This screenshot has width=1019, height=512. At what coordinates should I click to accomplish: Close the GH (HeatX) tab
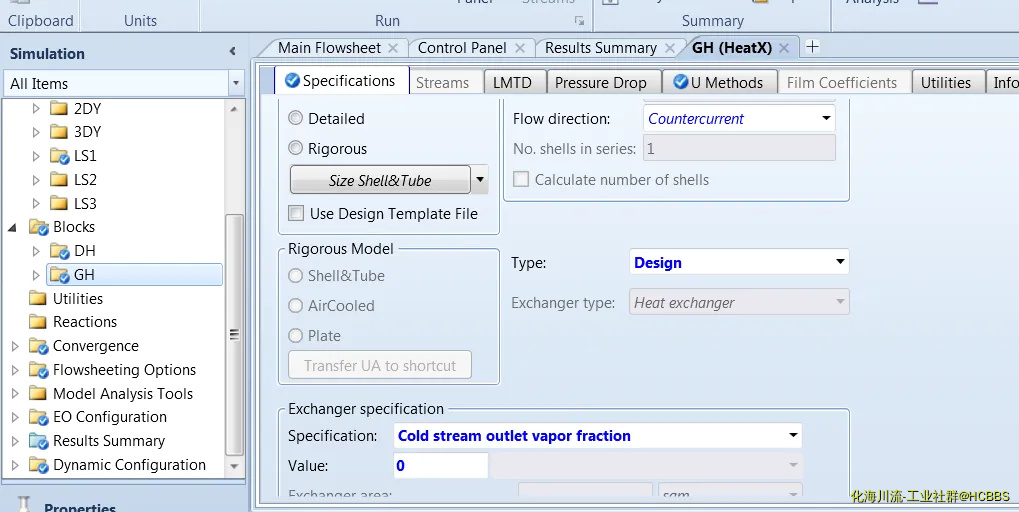(783, 48)
